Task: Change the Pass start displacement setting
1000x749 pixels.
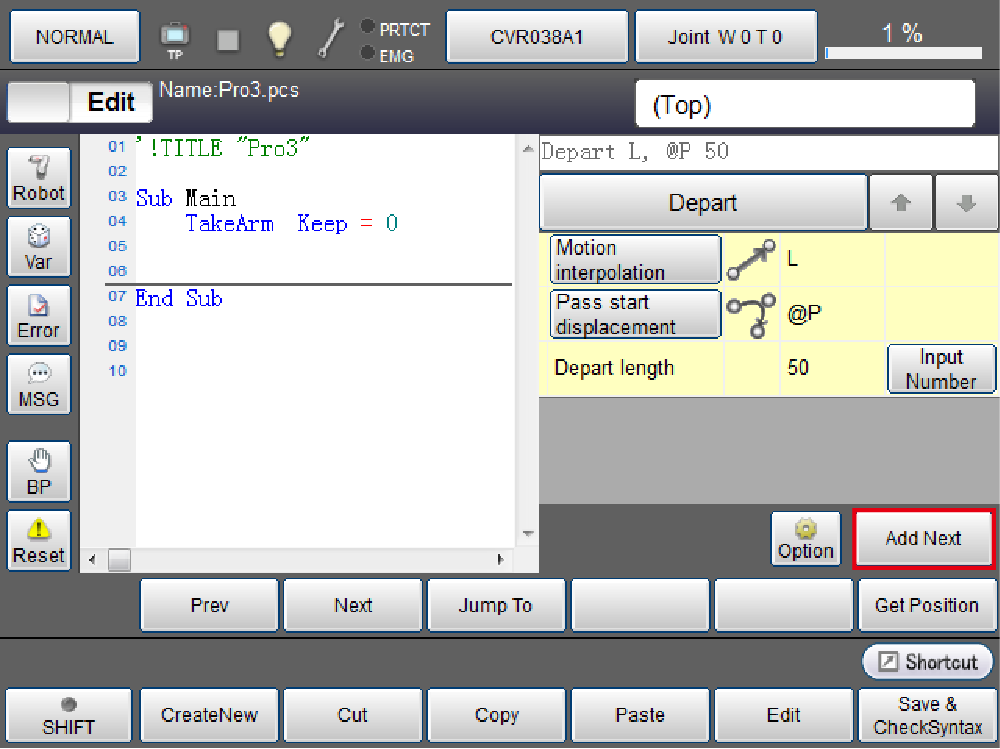Action: point(636,314)
